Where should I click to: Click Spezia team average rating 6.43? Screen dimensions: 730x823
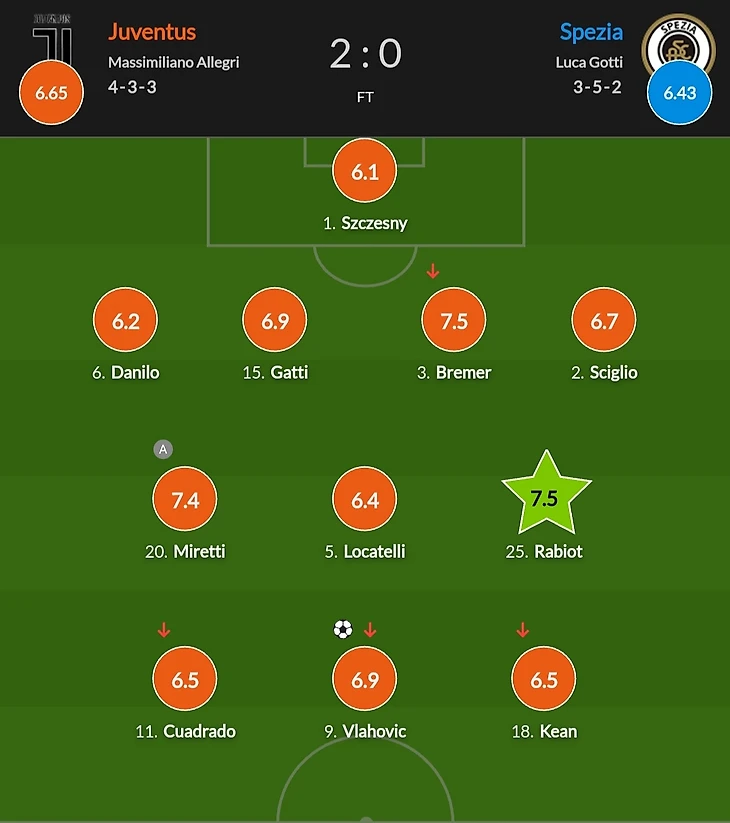679,93
